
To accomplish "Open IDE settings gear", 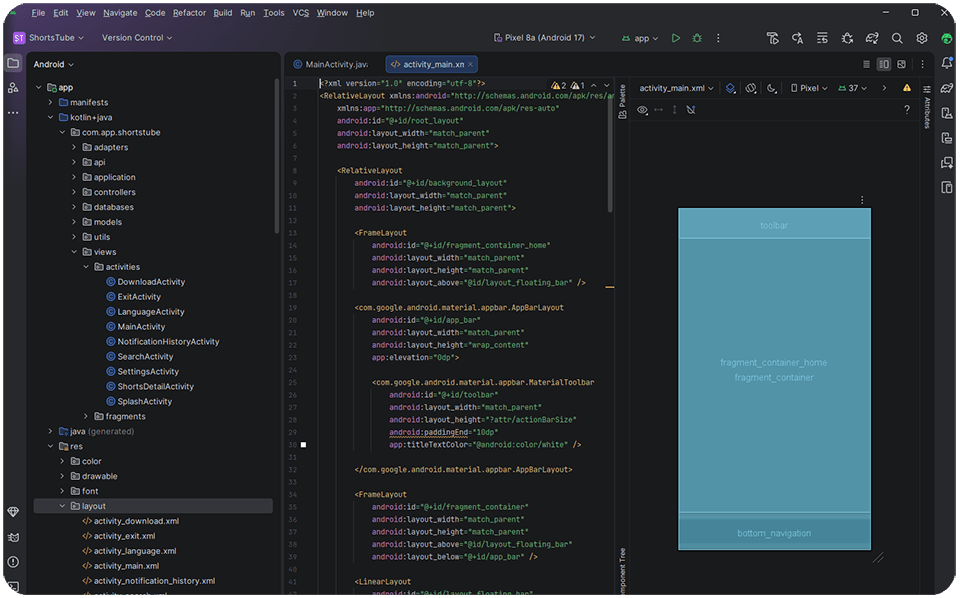I will [921, 38].
